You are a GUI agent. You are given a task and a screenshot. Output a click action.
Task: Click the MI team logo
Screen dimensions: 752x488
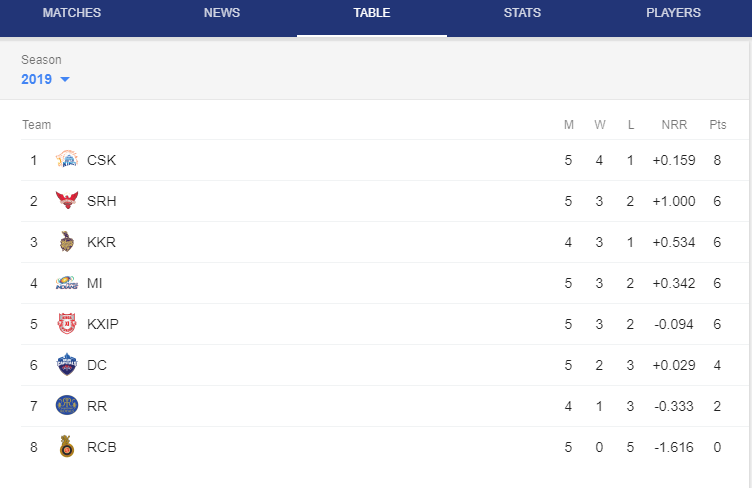[67, 283]
